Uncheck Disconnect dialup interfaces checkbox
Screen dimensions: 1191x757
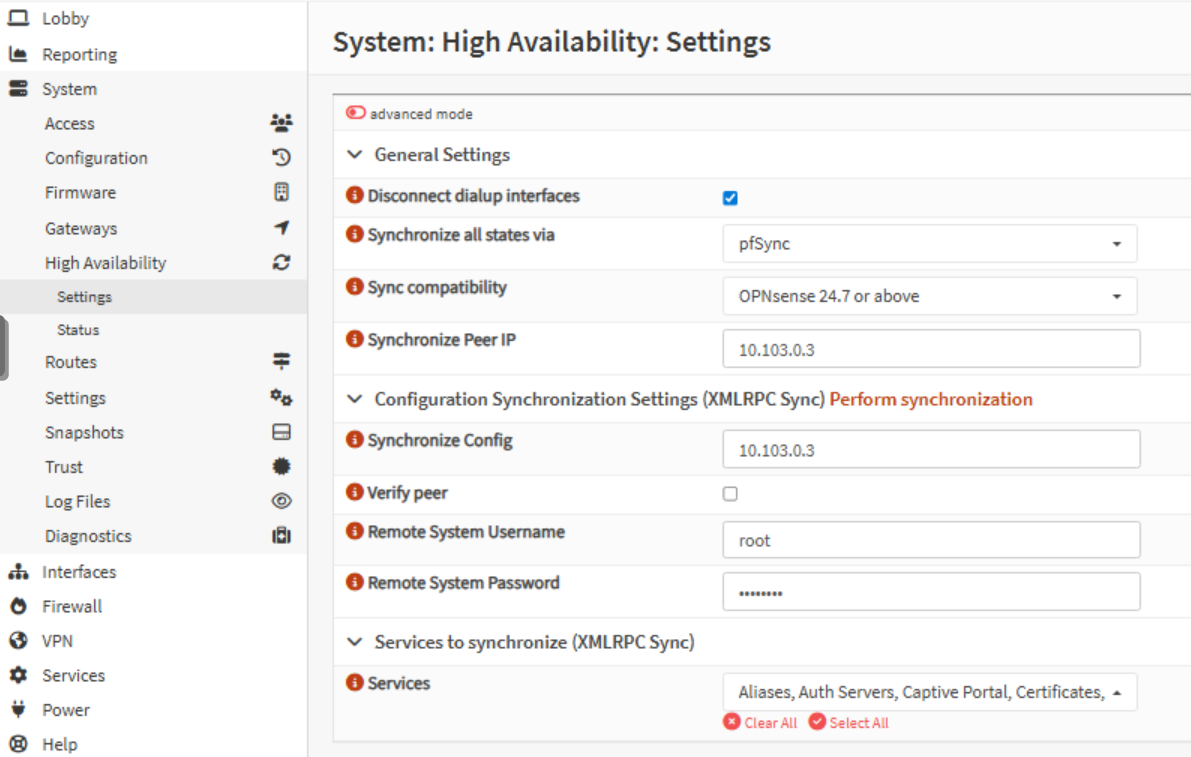tap(730, 198)
